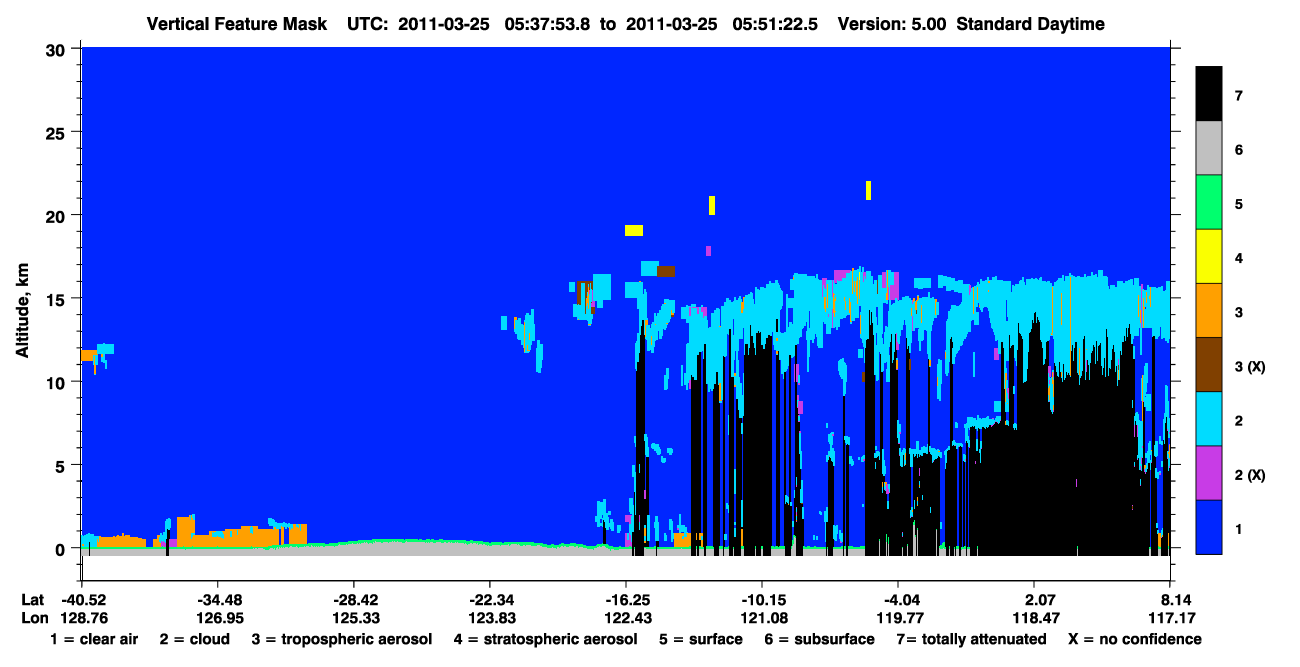Click the magenta 2 (X) legend swatch

[x=1209, y=472]
